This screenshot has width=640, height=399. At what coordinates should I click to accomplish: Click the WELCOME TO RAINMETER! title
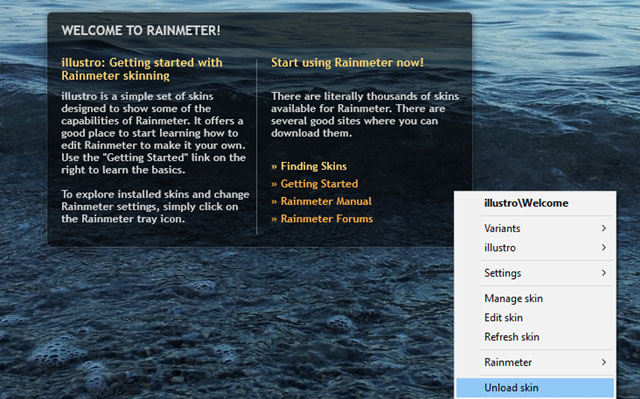click(141, 31)
